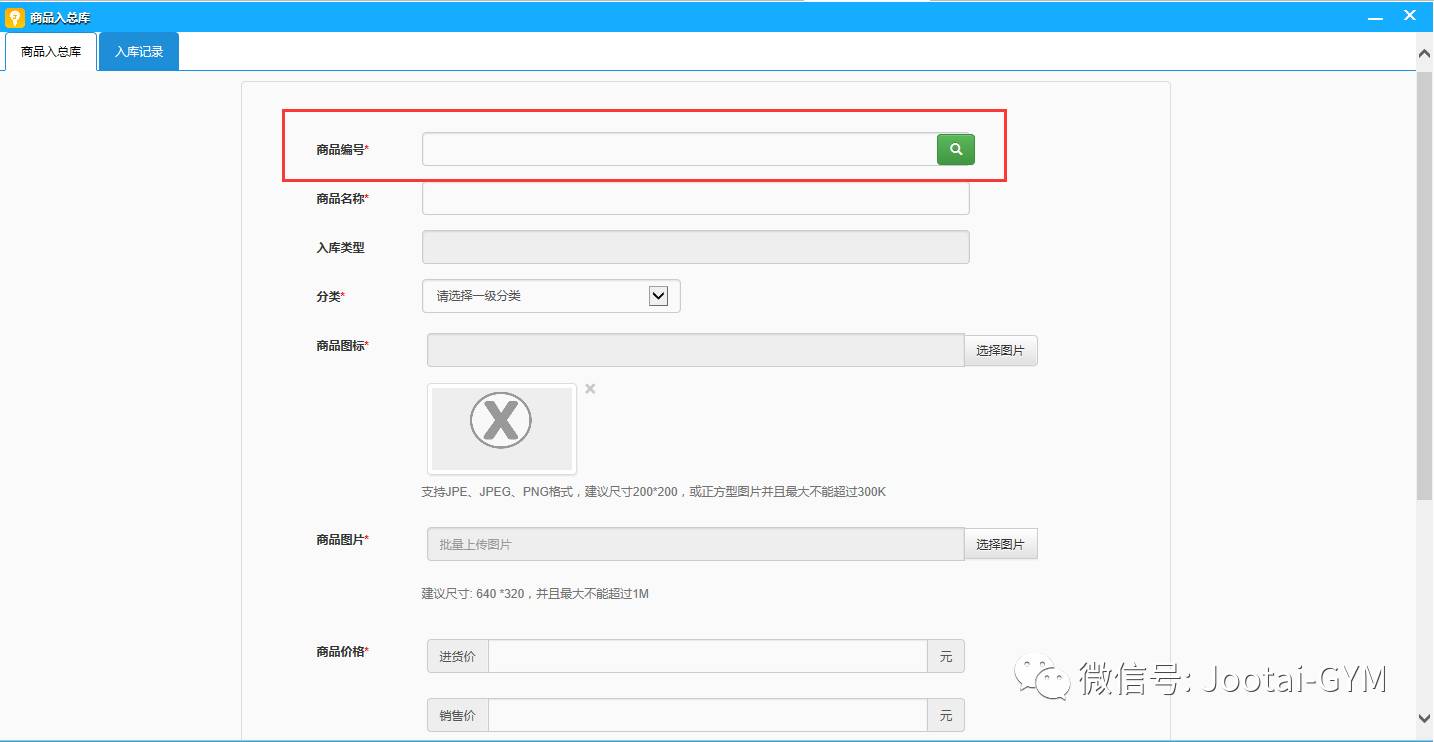Click the 元 suffix beside 进货价
Viewport: 1434px width, 742px height.
coord(946,657)
